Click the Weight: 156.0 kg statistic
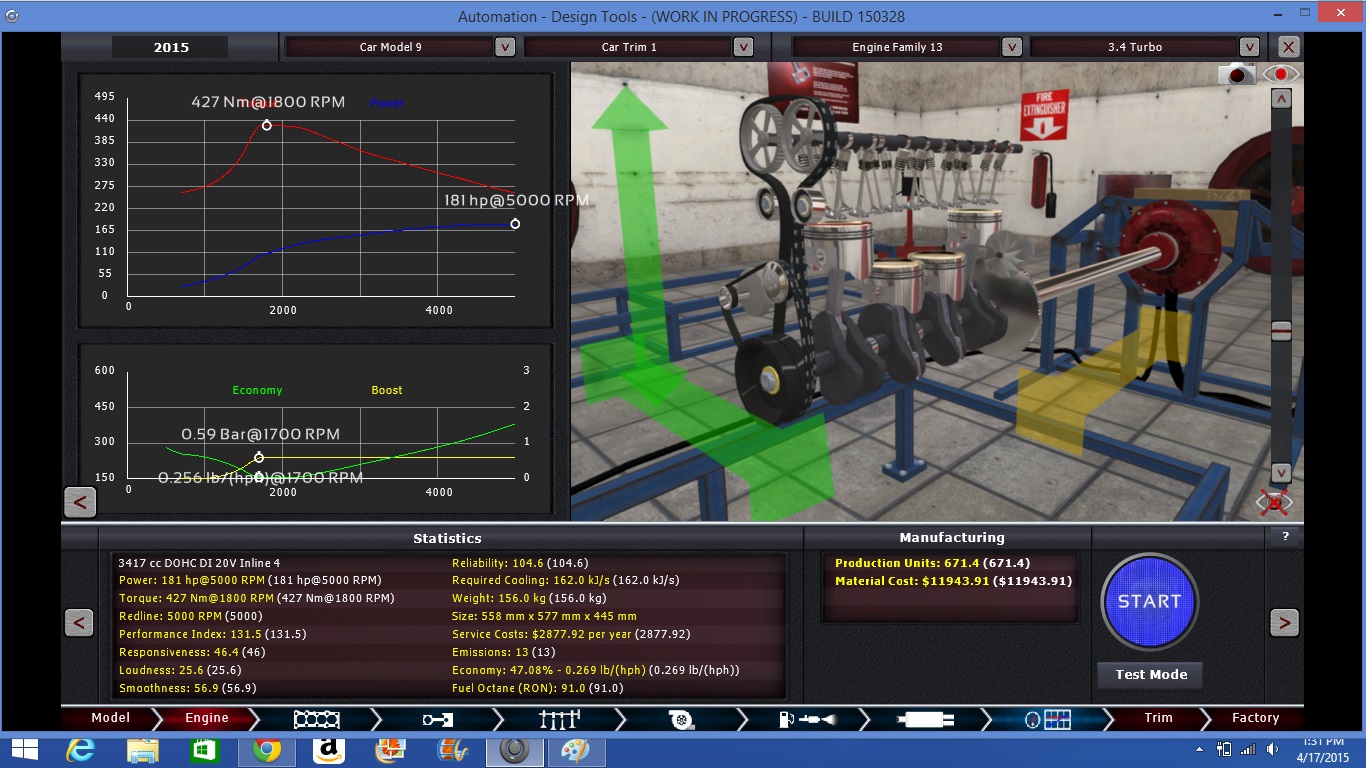 coord(528,598)
